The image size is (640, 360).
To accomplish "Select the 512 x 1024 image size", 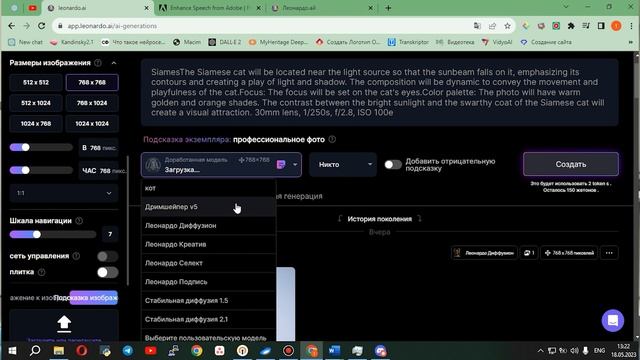I will coord(36,103).
